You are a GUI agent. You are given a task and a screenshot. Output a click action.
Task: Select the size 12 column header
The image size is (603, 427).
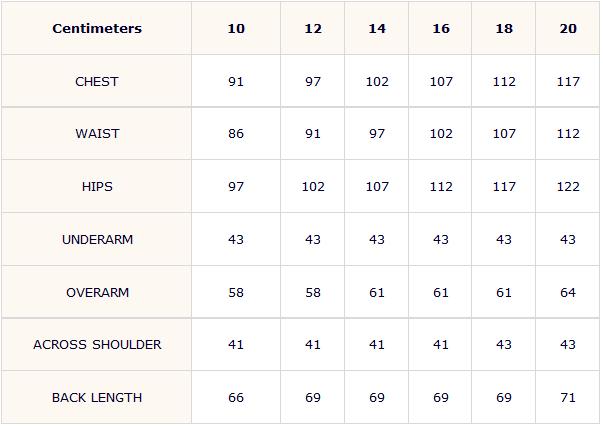(313, 28)
